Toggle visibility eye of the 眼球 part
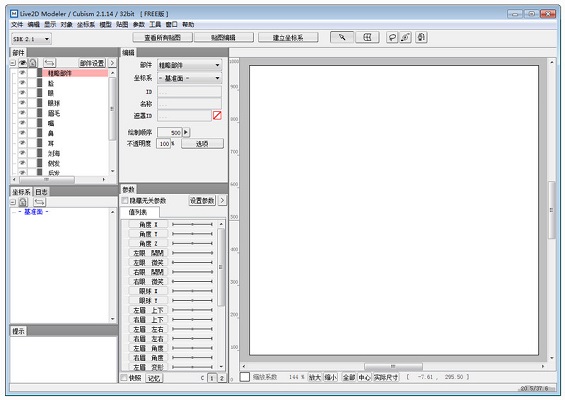The height and width of the screenshot is (400, 565). click(22, 103)
